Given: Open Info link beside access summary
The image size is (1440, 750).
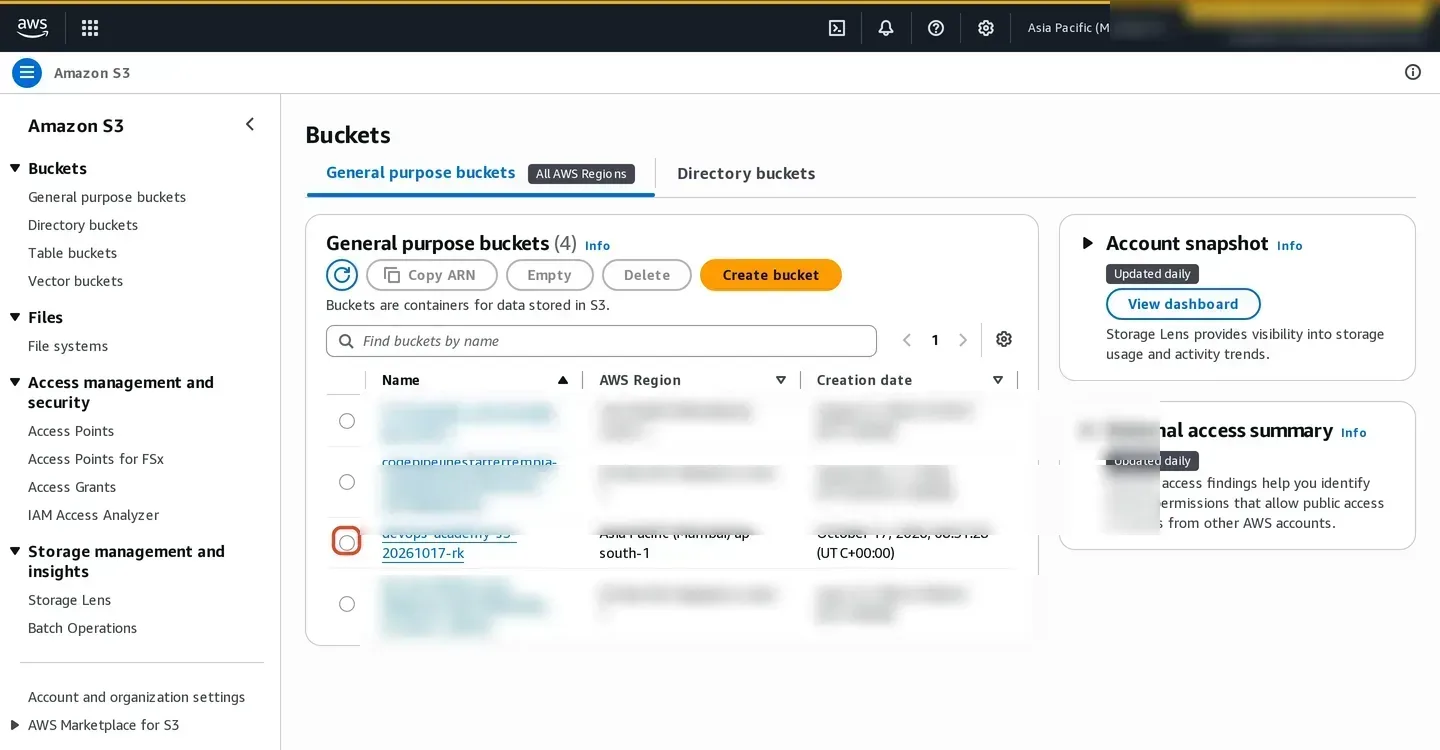Looking at the screenshot, I should coord(1354,432).
